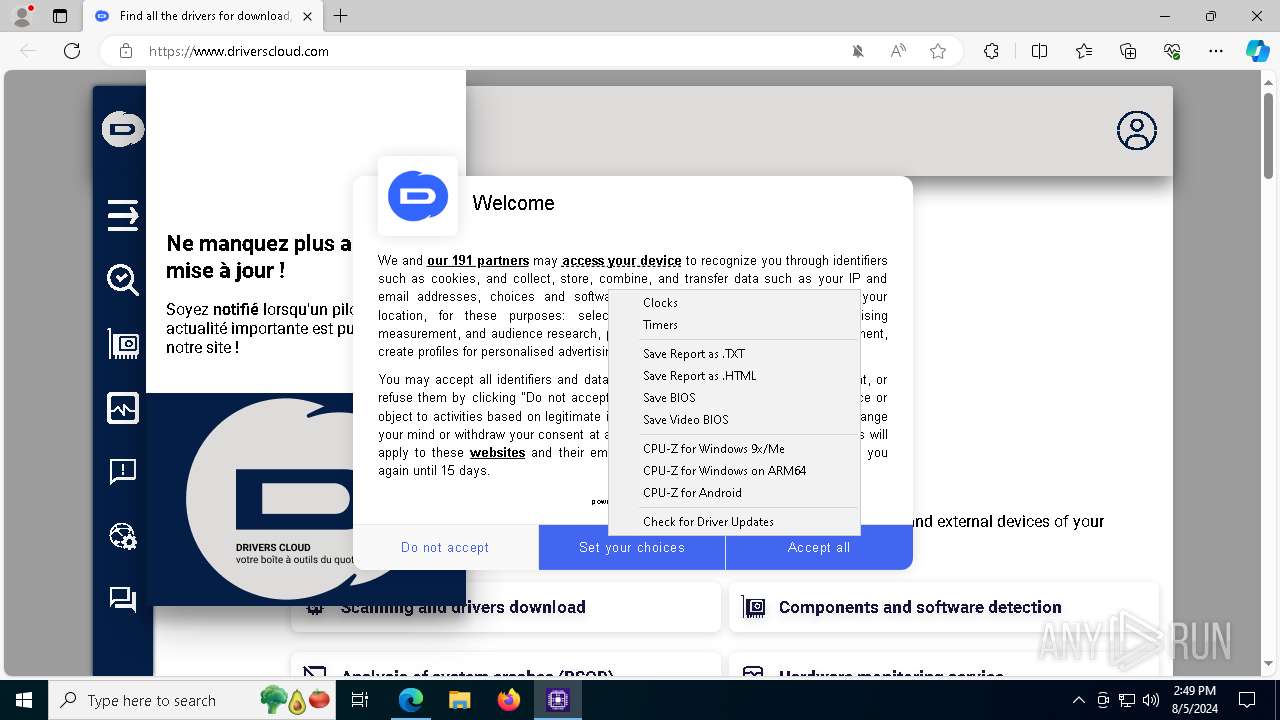Open a new browser tab
Image resolution: width=1280 pixels, height=720 pixels.
(x=341, y=16)
